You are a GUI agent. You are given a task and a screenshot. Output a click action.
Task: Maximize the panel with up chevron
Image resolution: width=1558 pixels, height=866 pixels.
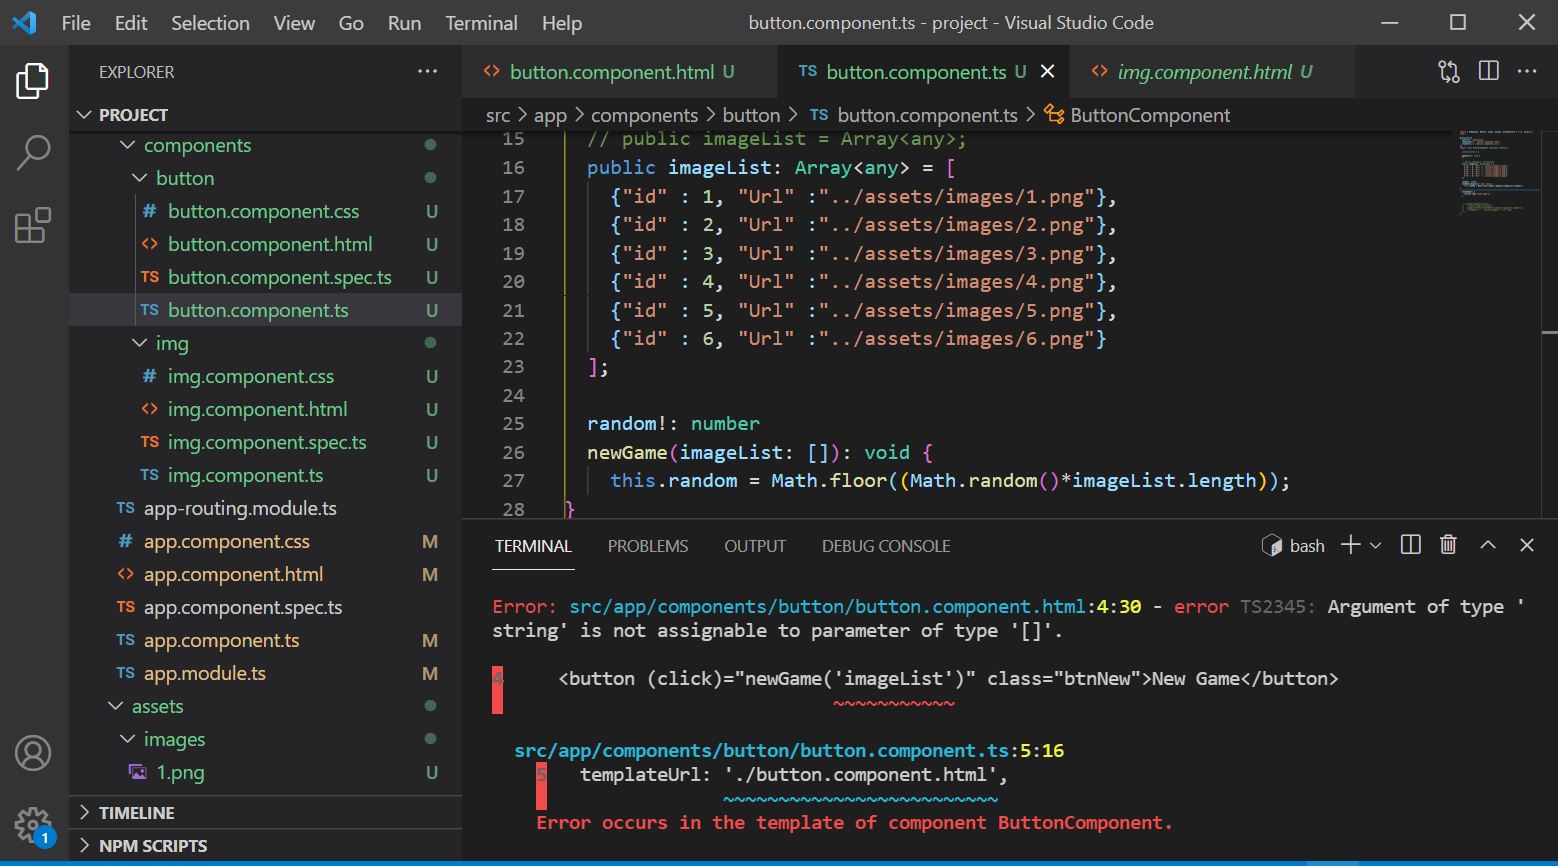pos(1488,545)
